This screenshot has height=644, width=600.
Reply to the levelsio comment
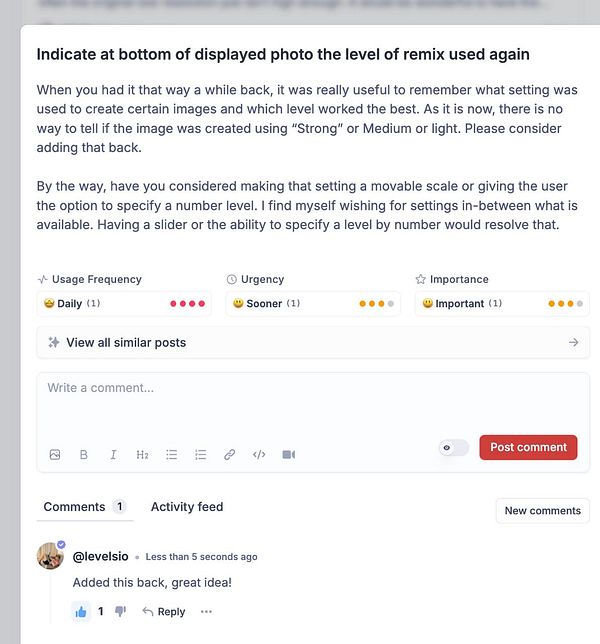coord(163,612)
